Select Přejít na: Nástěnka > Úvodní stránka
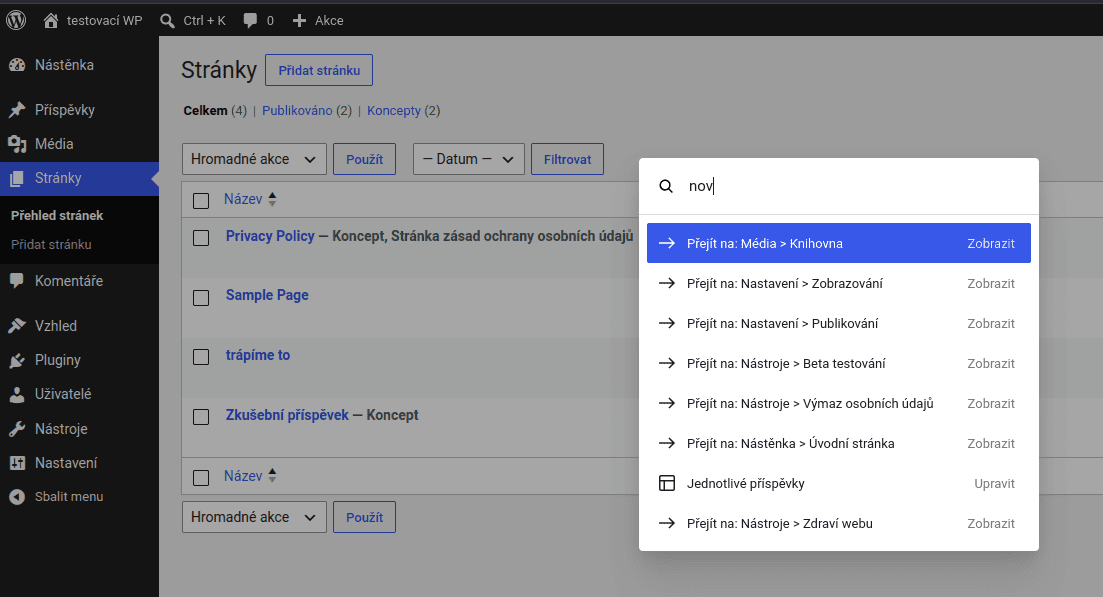The height and width of the screenshot is (597, 1103). pyautogui.click(x=839, y=444)
